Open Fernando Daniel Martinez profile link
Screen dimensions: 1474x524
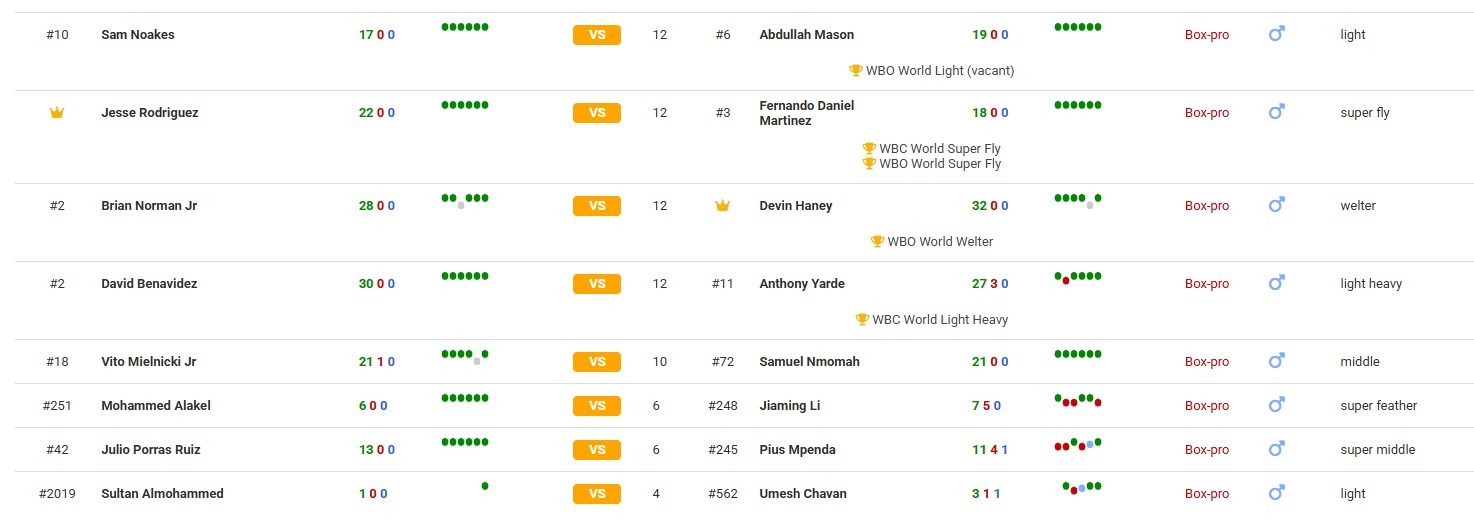pyautogui.click(x=806, y=113)
